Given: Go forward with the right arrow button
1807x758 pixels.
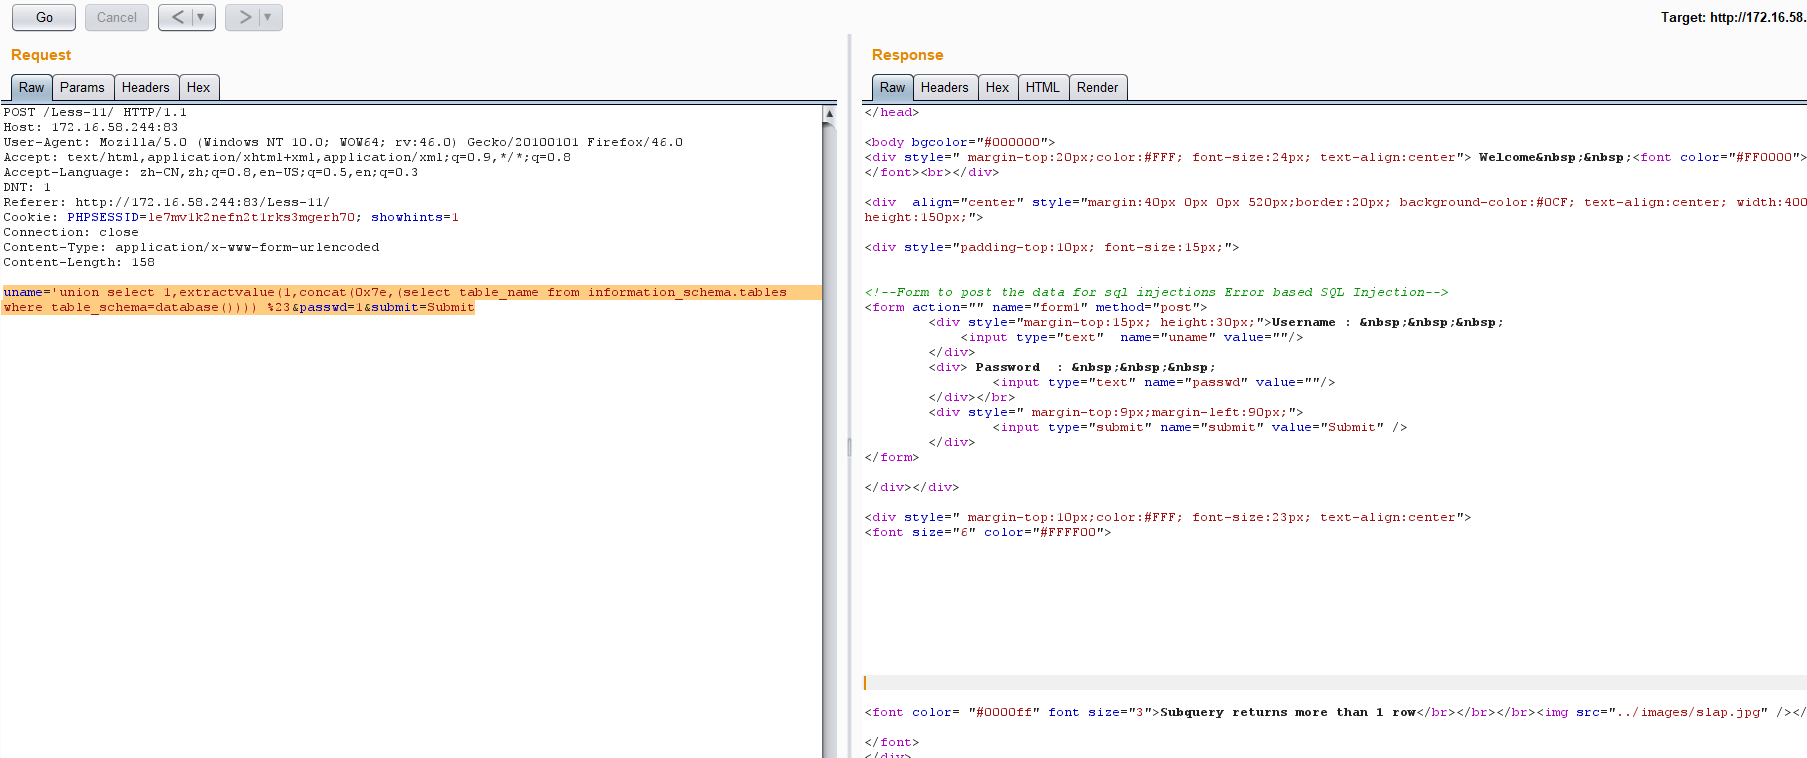Looking at the screenshot, I should click(244, 17).
